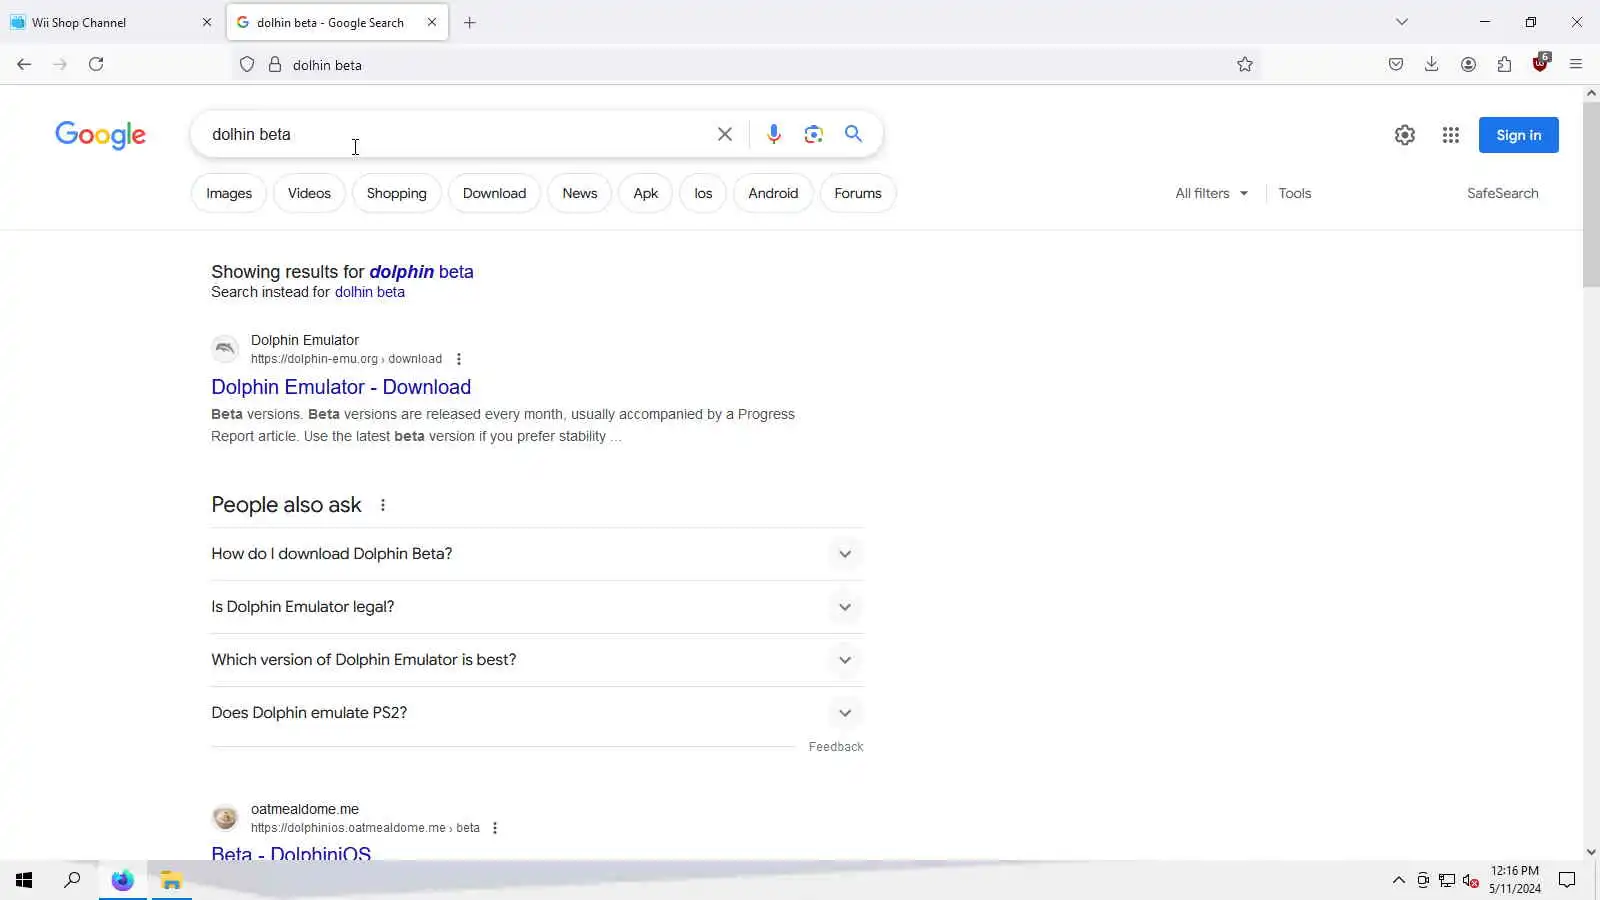Filter results by Images
This screenshot has width=1600, height=900.
coord(229,193)
